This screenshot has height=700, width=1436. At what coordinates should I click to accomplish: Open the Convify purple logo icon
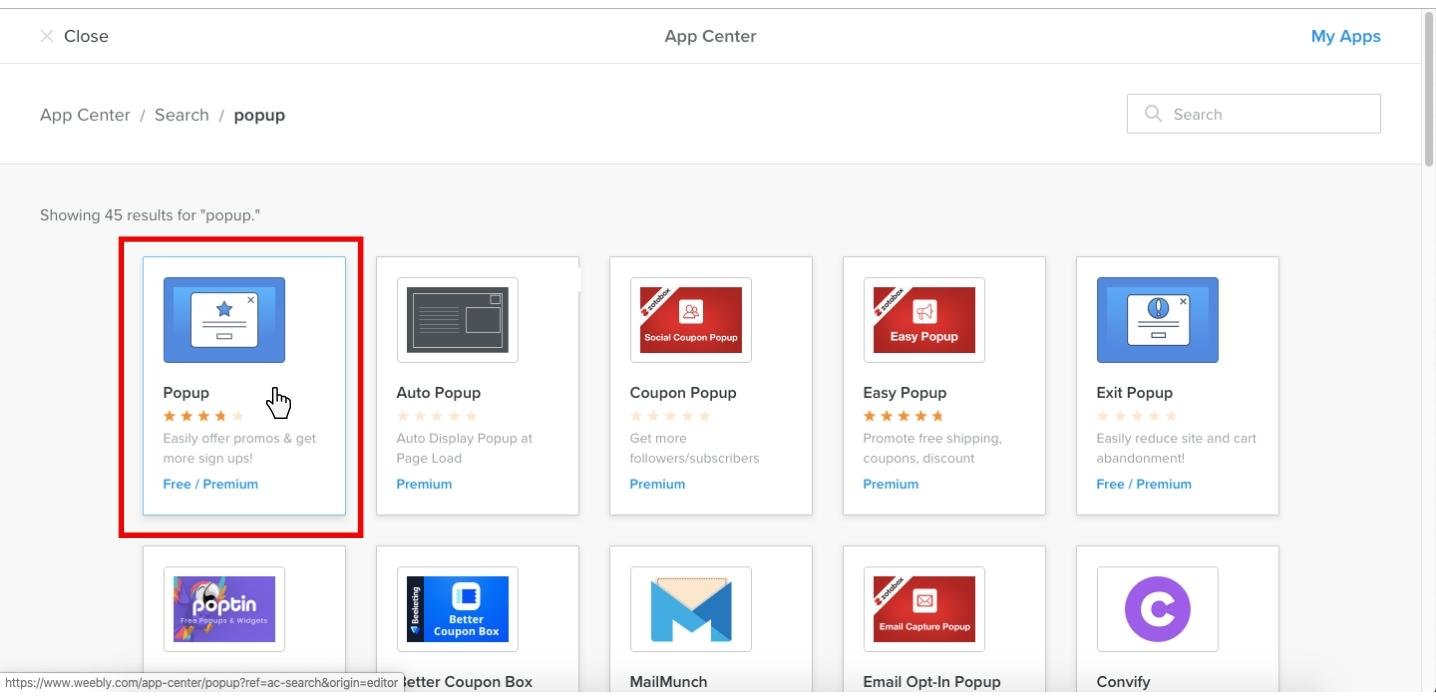(x=1157, y=609)
